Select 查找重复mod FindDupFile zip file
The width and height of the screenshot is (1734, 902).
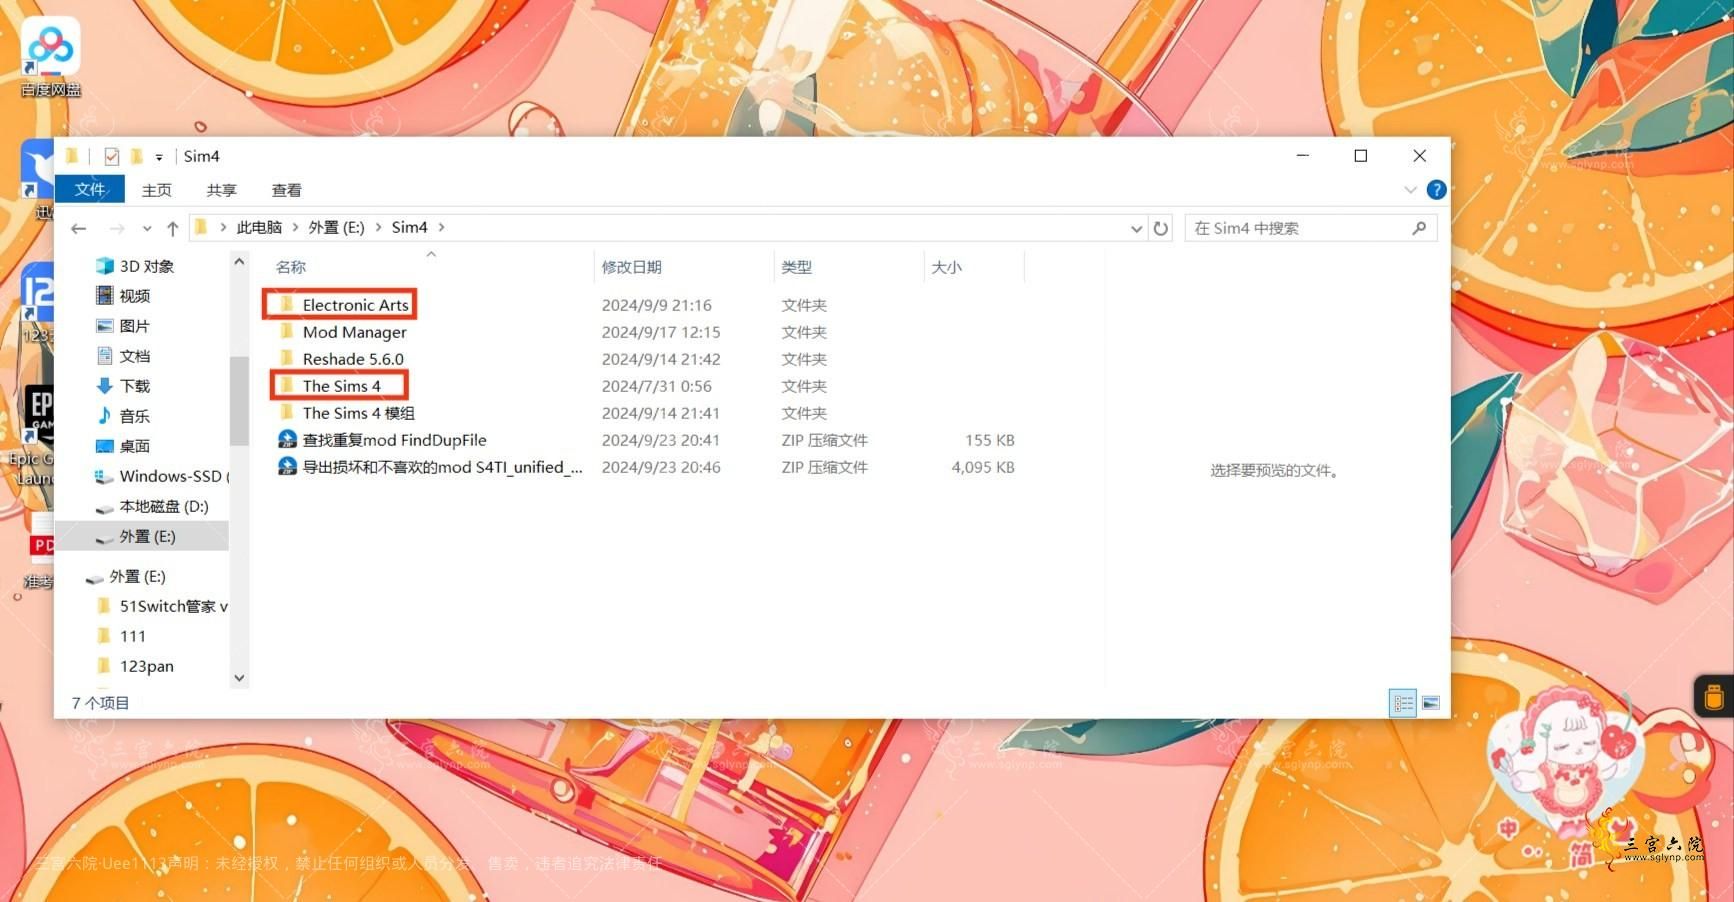(x=394, y=440)
